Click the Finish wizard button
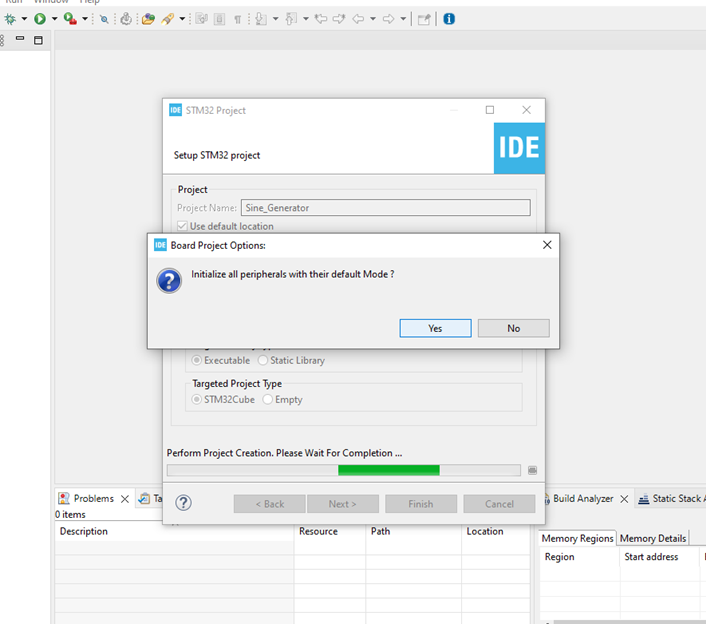 421,504
